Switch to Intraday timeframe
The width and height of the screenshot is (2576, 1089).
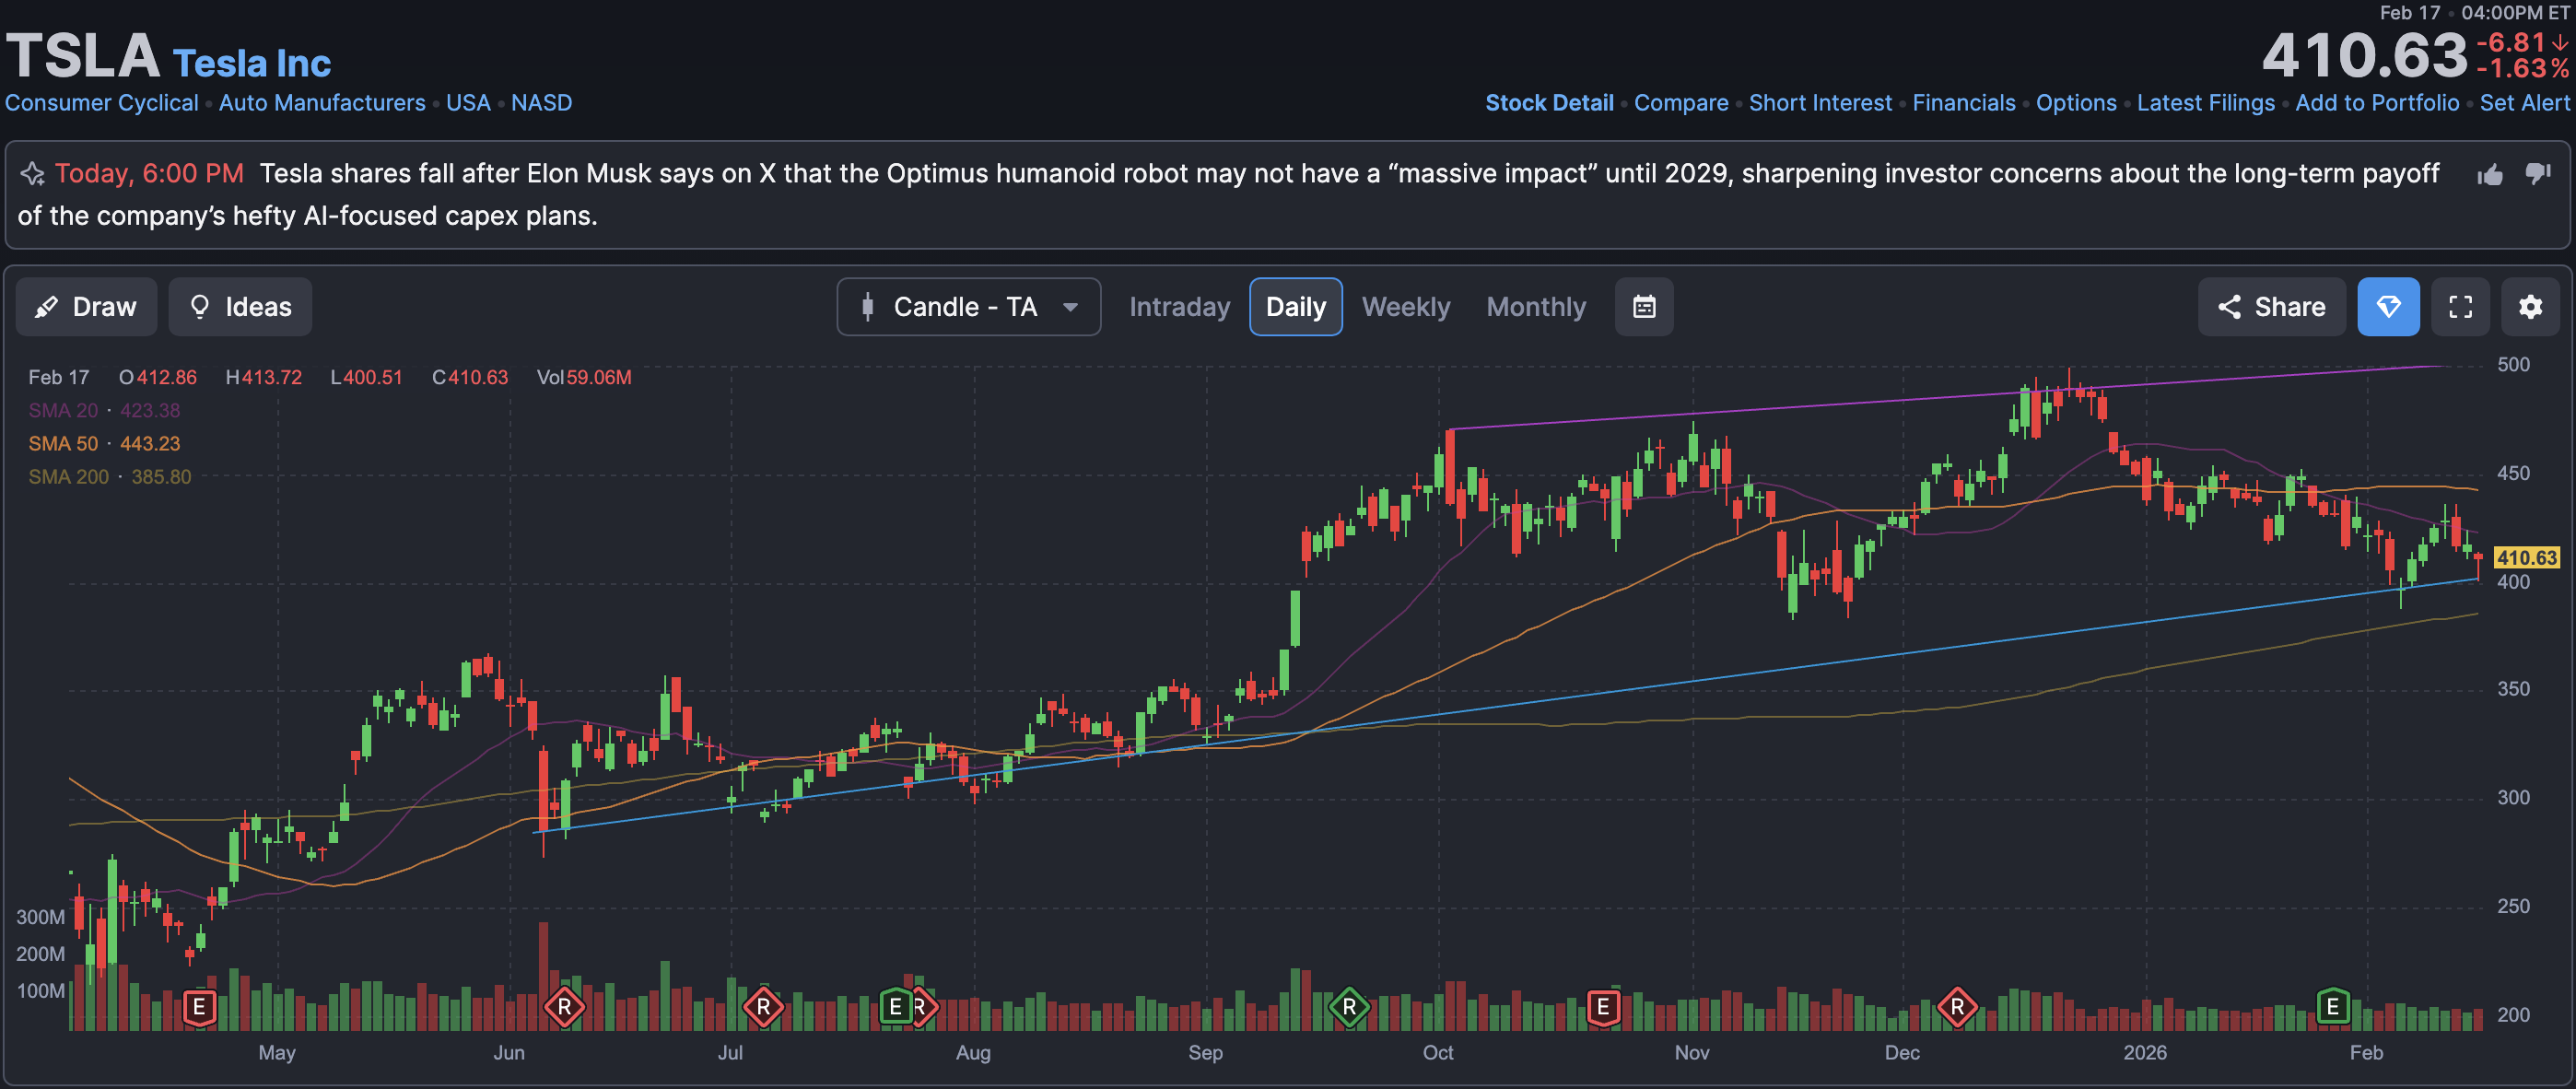(x=1179, y=307)
